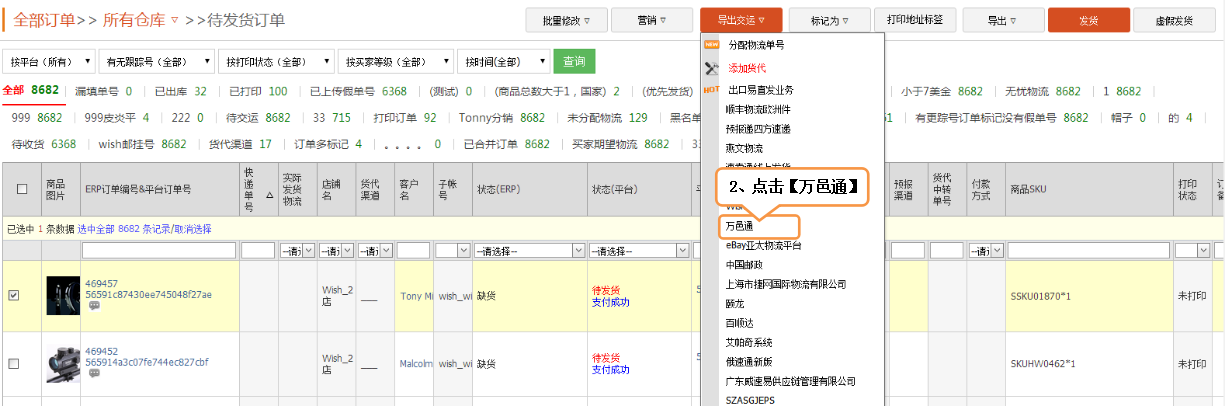Toggle the select-all checkbox in table header
This screenshot has height=412, width=1228.
(x=22, y=189)
